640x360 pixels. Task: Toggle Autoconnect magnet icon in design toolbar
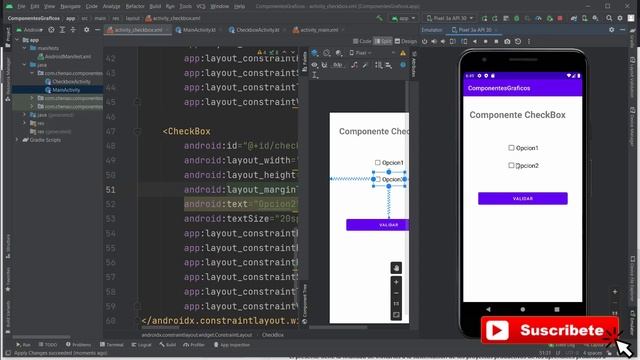[x=324, y=65]
